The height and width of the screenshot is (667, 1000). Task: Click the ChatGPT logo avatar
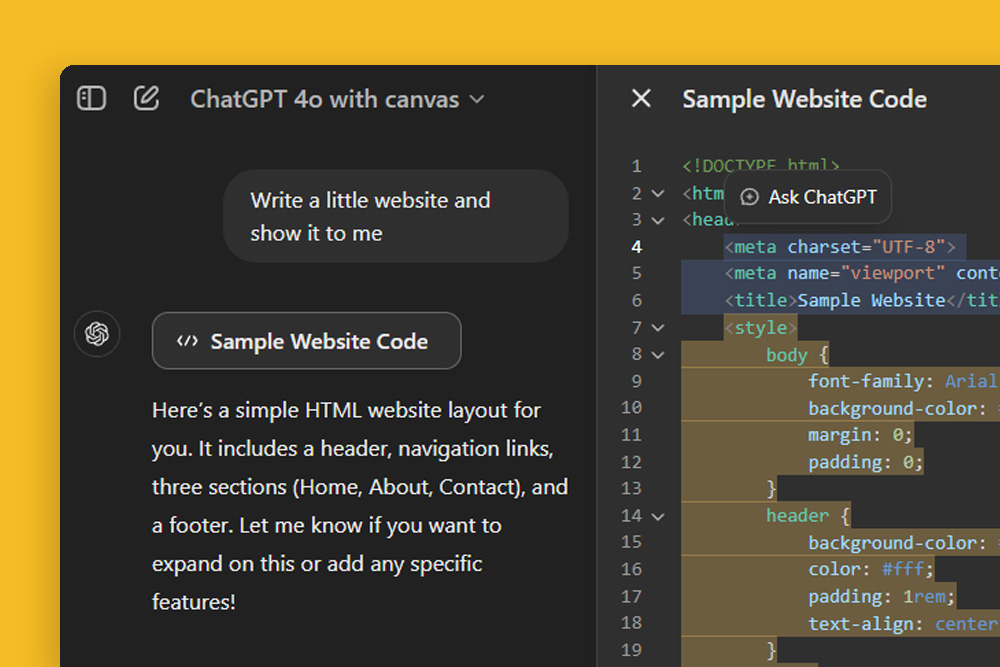point(97,334)
